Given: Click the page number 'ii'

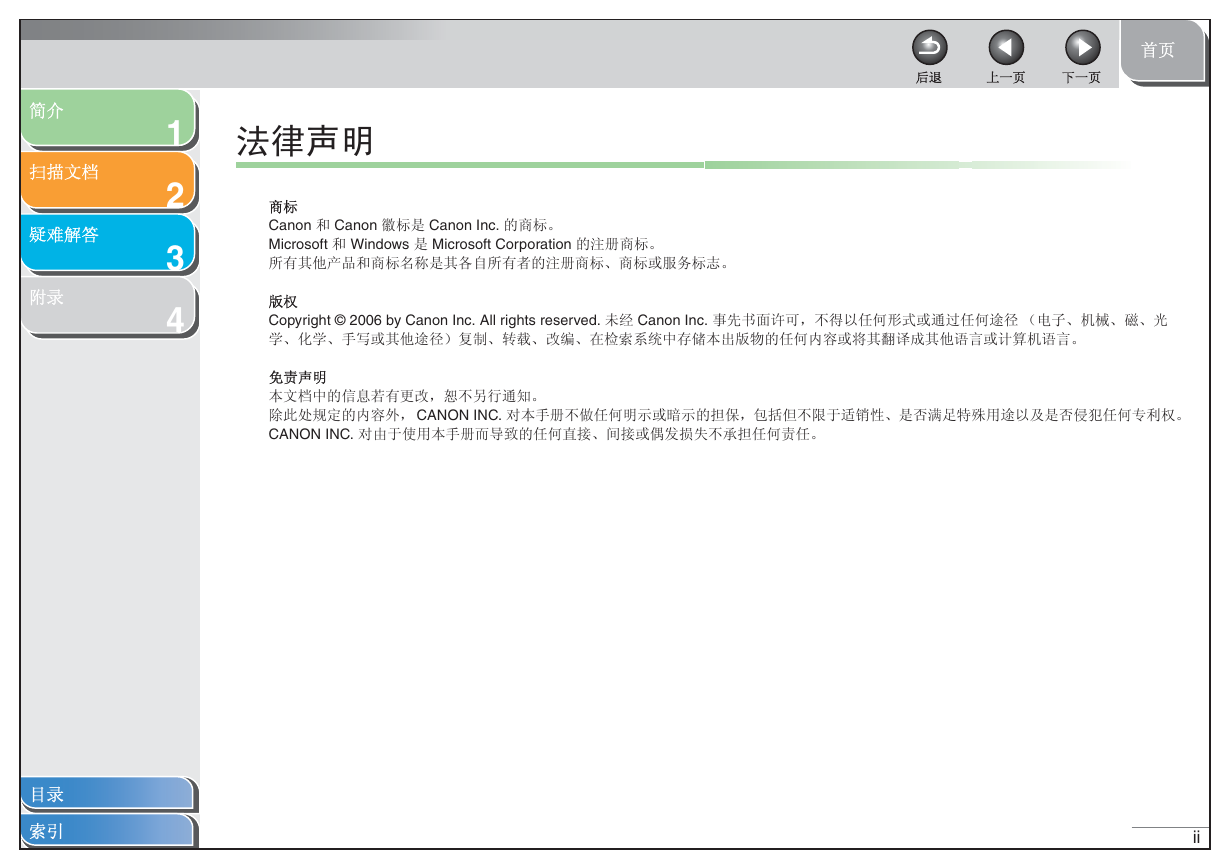Looking at the screenshot, I should point(1195,837).
